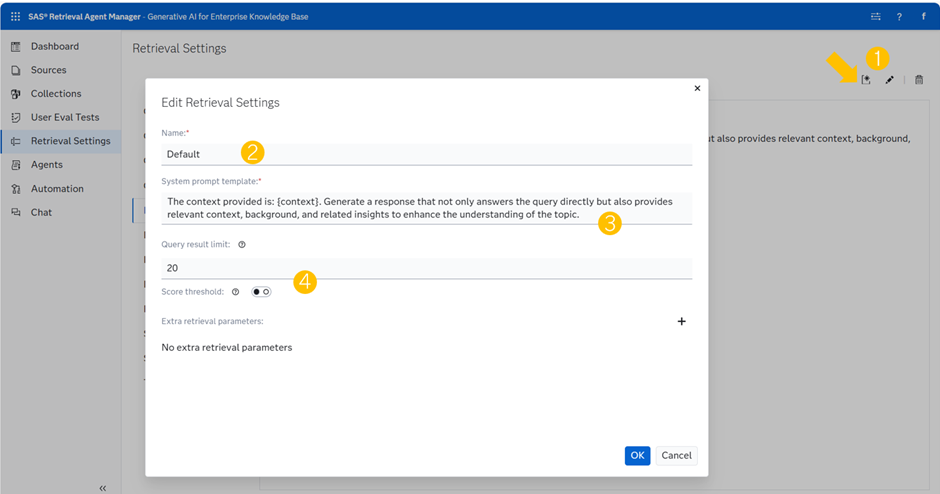Click the Name input field
This screenshot has width=940, height=494.
coord(426,154)
